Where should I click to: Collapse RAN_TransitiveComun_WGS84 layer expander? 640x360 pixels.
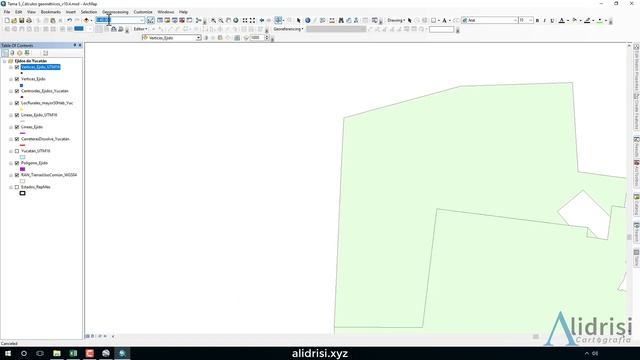point(11,175)
